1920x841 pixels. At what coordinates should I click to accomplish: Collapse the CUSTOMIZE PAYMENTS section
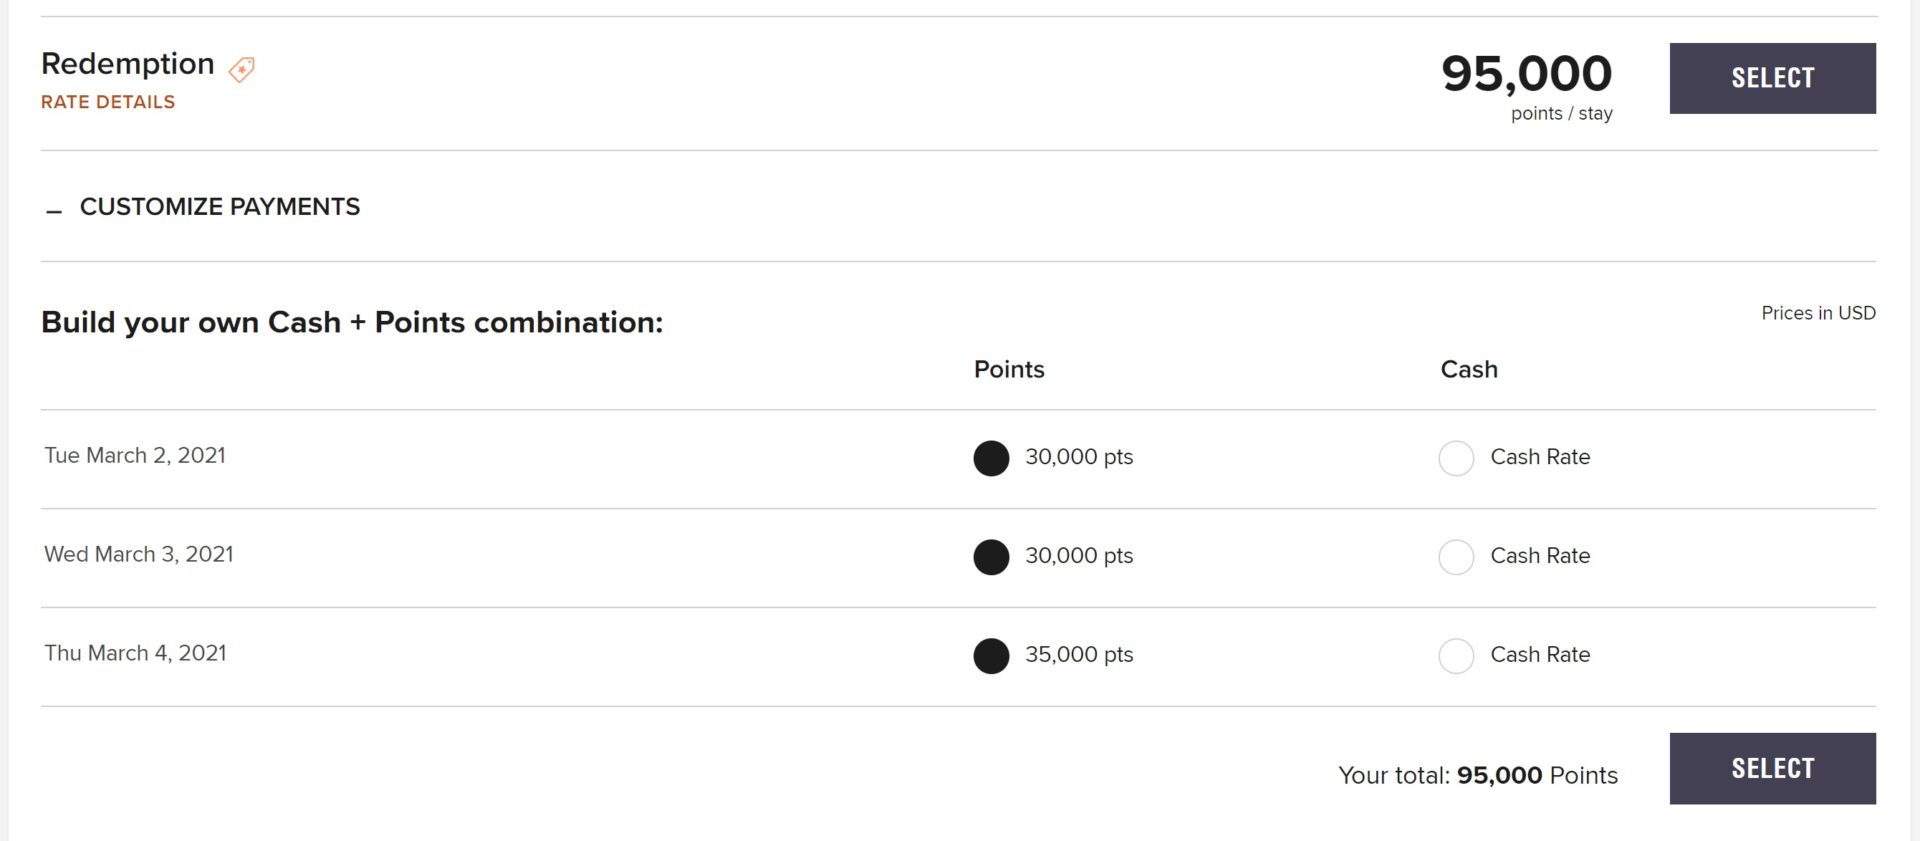tap(219, 207)
